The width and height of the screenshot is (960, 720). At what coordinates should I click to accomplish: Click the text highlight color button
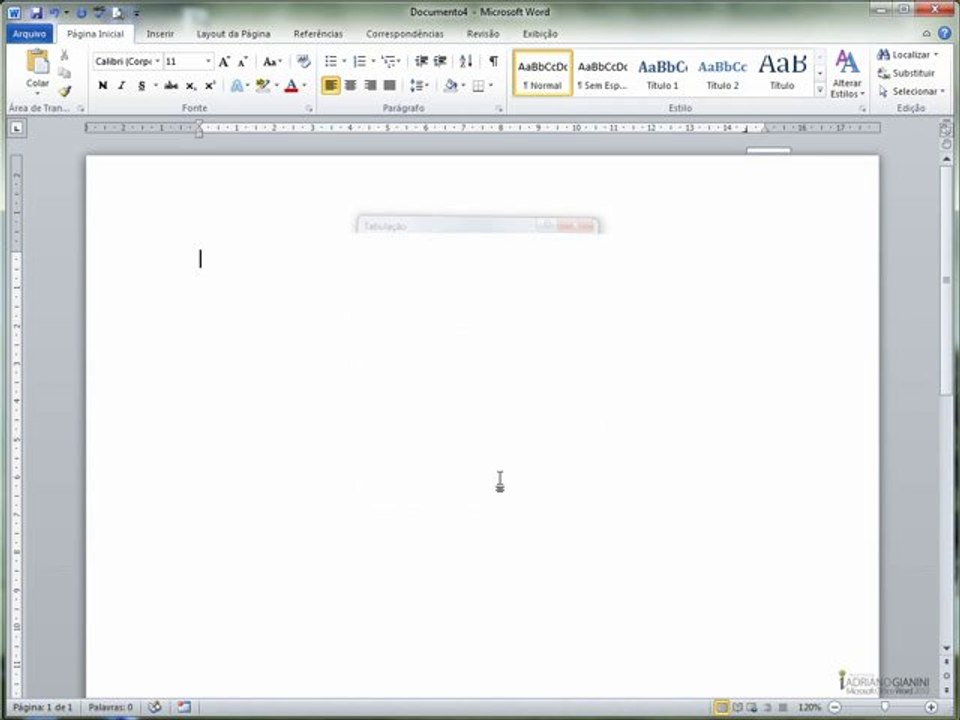[263, 86]
